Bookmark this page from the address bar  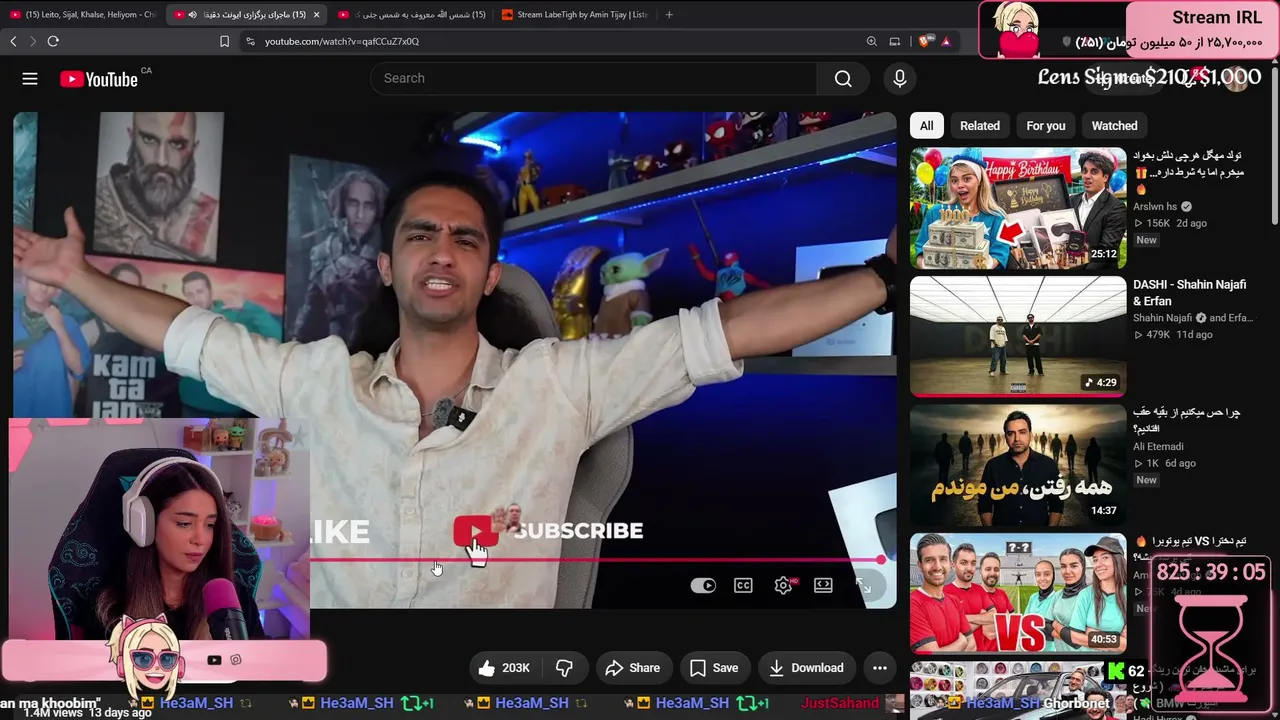tap(224, 41)
